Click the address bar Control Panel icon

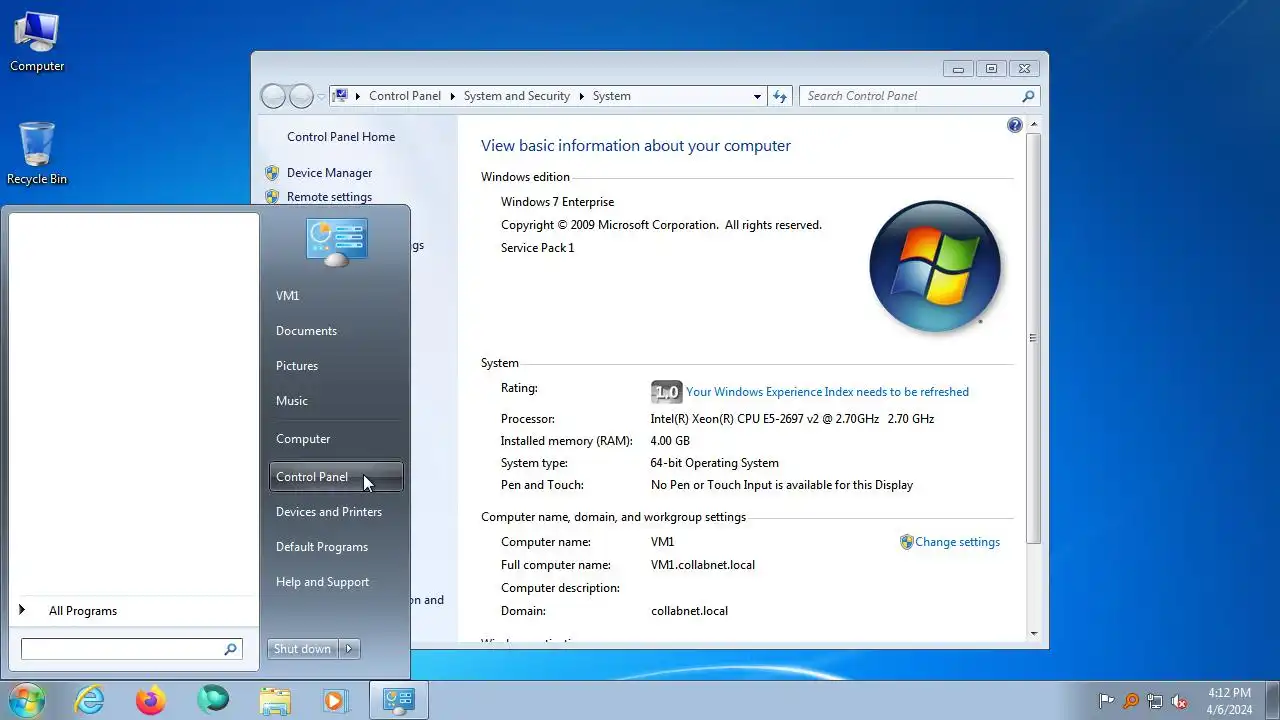341,96
